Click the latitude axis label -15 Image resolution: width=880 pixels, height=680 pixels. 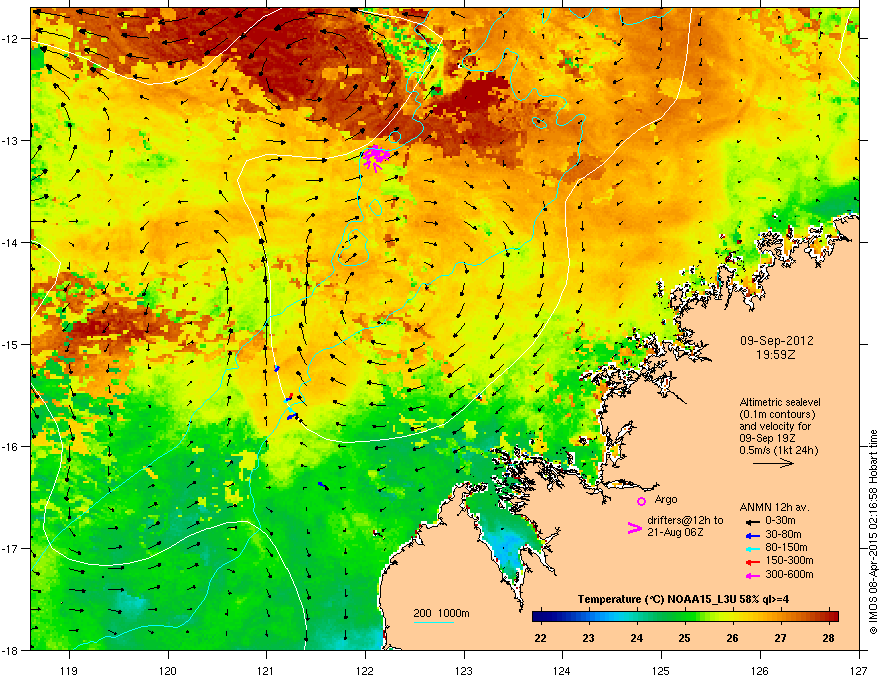pos(10,344)
